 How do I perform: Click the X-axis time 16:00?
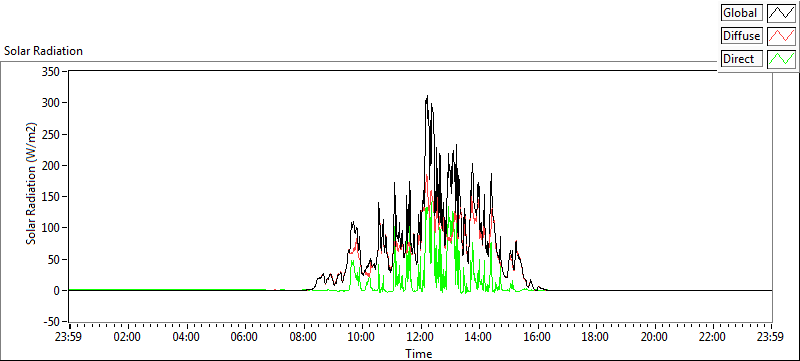point(537,338)
